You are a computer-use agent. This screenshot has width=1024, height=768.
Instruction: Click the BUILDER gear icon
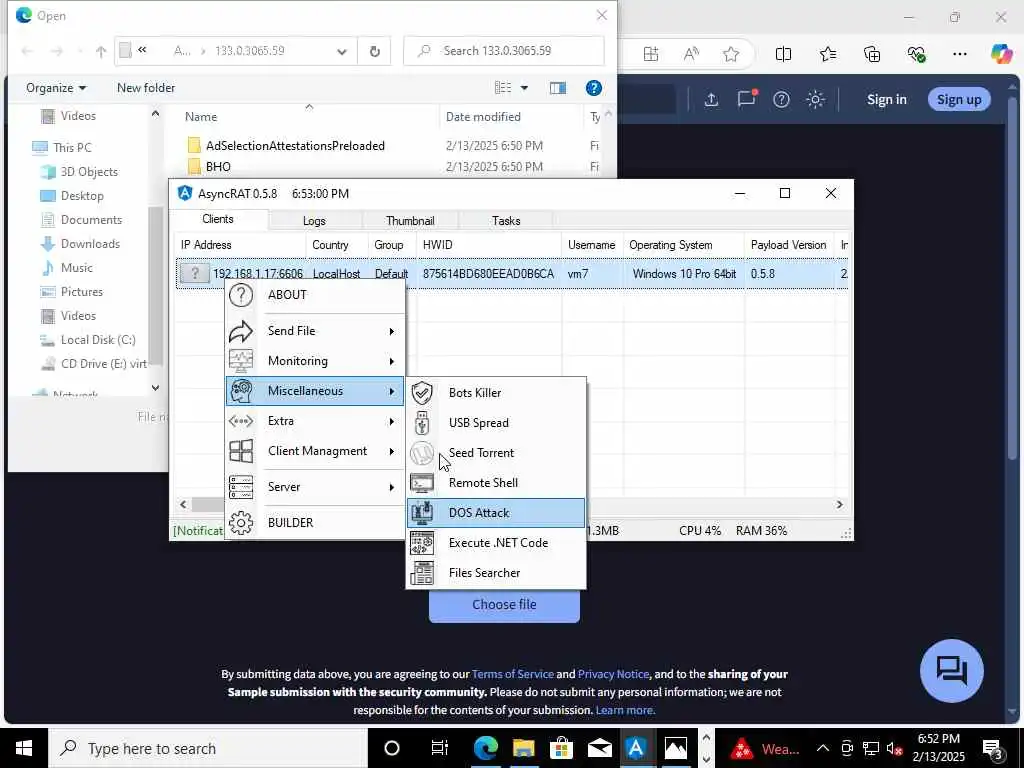click(x=241, y=522)
